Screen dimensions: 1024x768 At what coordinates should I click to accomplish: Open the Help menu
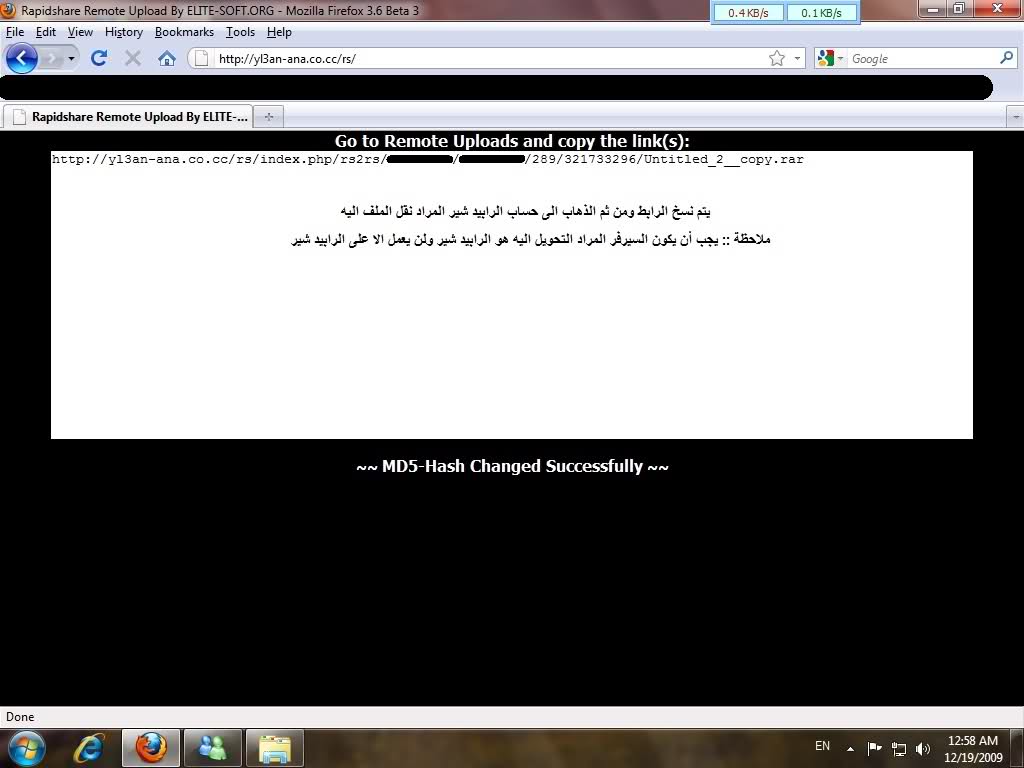pyautogui.click(x=279, y=32)
